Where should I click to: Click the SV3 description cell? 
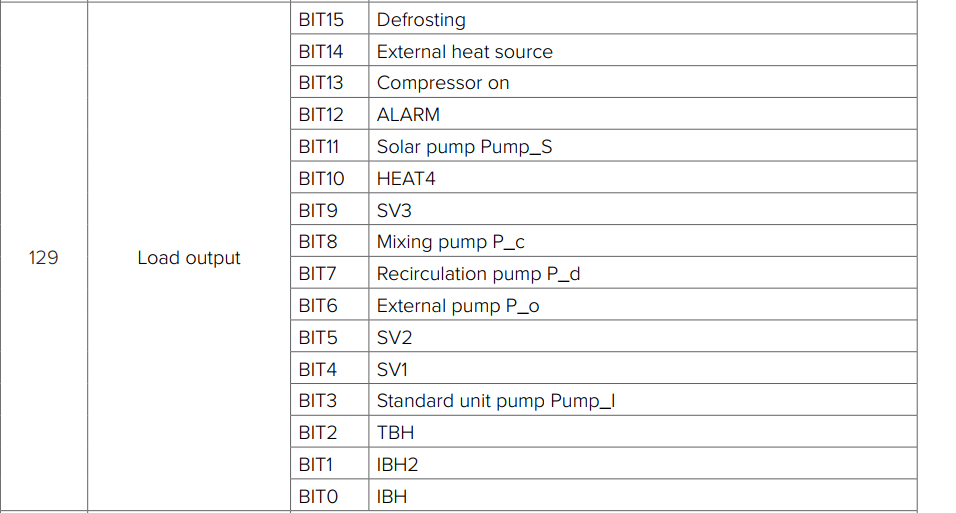(643, 209)
